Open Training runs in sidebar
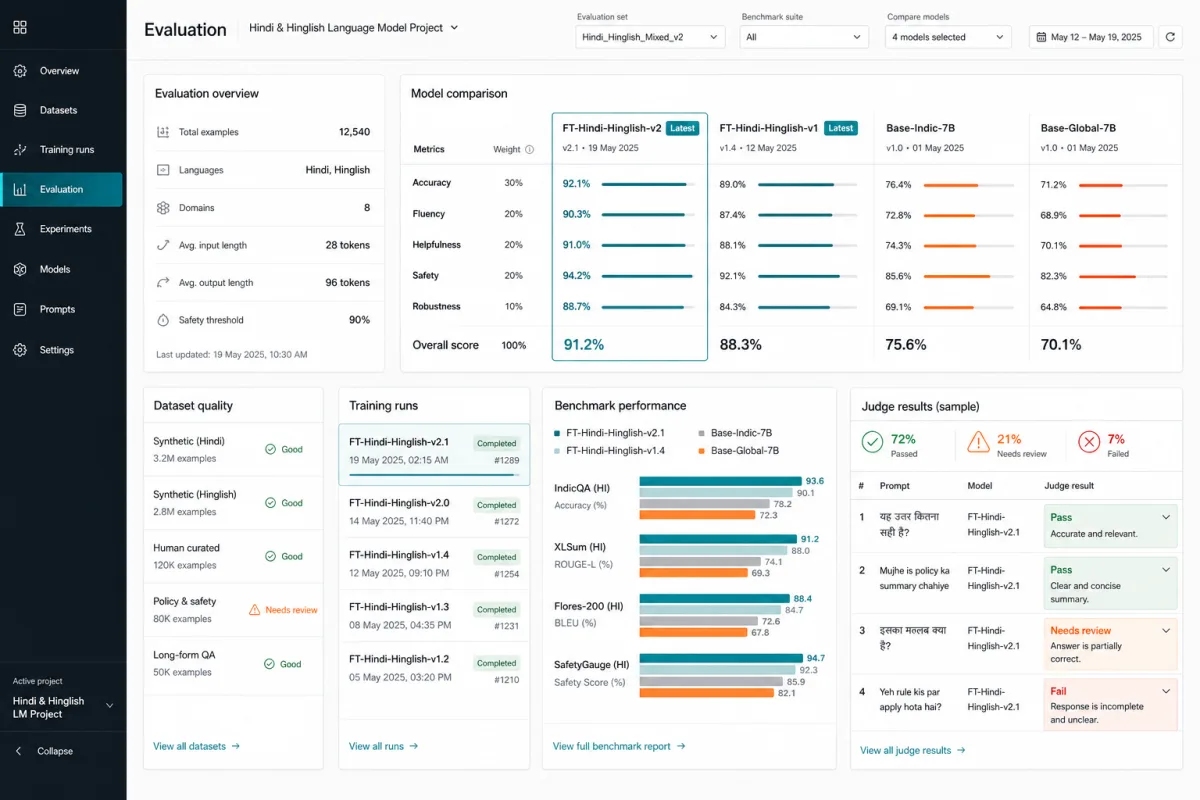This screenshot has width=1200, height=800. [62, 150]
